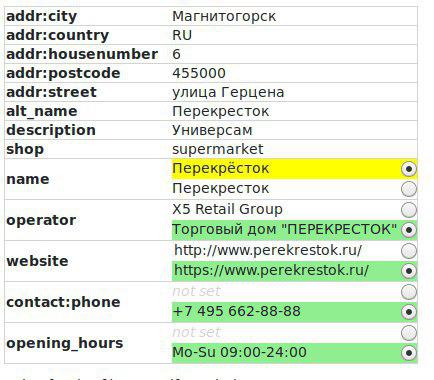Click the not set text in opening_hours row
Screen dimensions: 434x380
[x=196, y=332]
